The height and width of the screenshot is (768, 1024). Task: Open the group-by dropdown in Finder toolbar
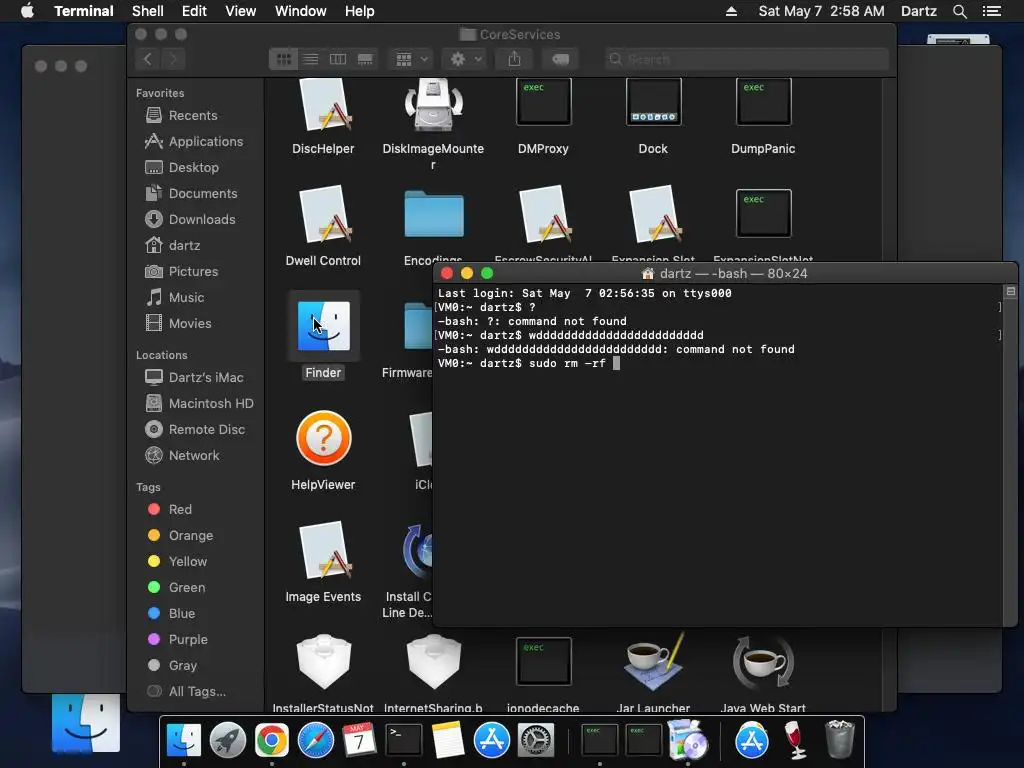(x=411, y=59)
